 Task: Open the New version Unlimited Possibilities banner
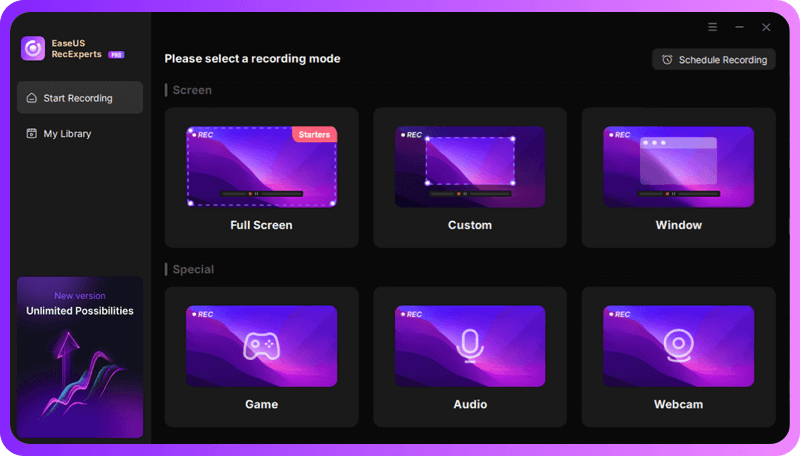pos(80,357)
